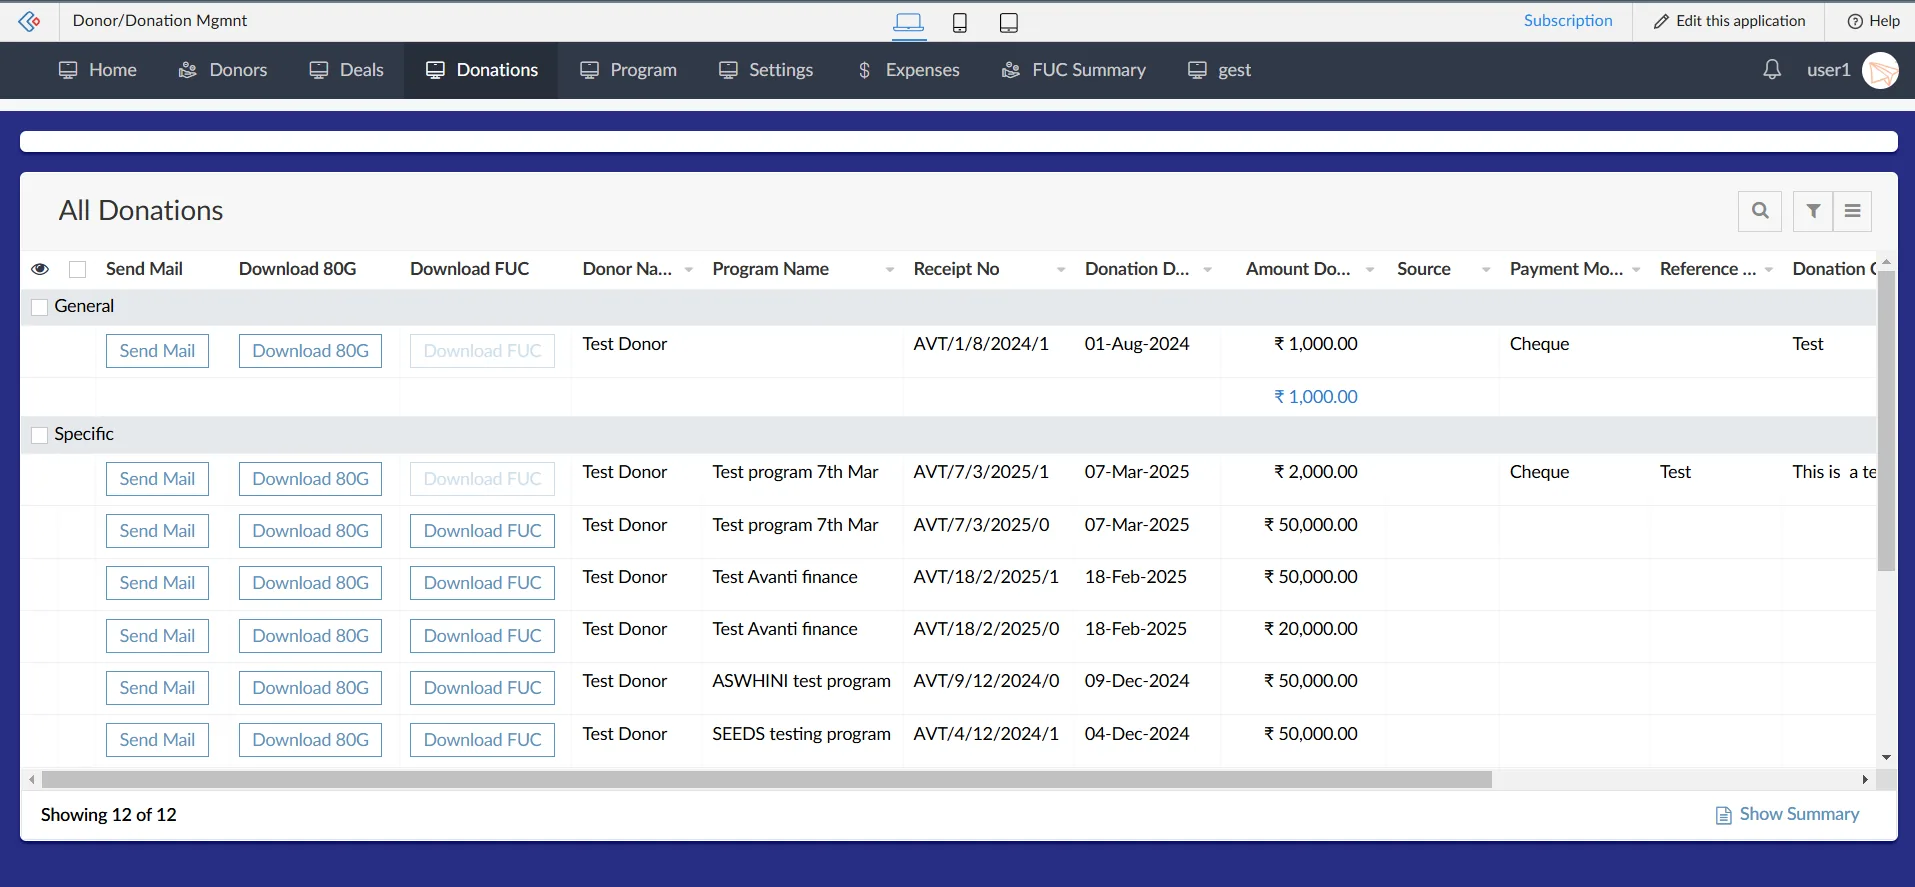
Task: Open the Payment Mode column dropdown
Action: [1636, 270]
